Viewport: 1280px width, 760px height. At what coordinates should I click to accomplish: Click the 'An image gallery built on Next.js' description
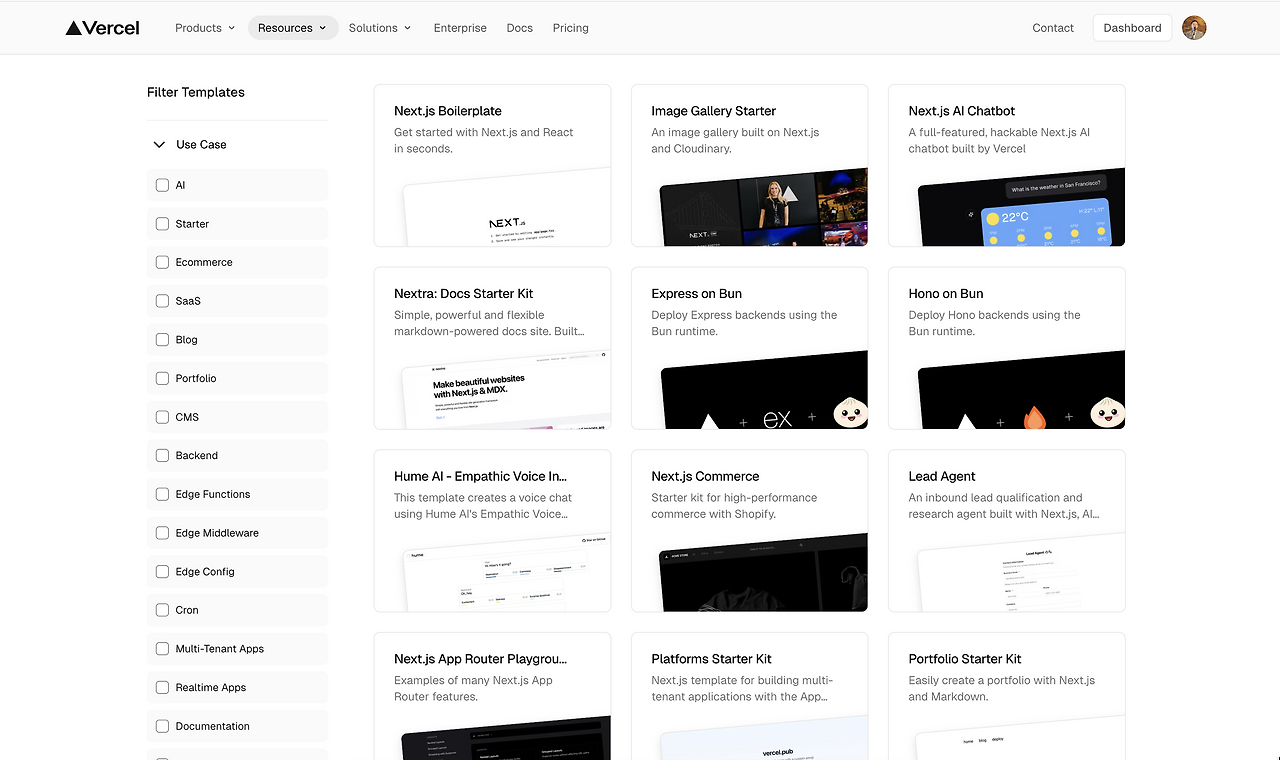click(735, 140)
